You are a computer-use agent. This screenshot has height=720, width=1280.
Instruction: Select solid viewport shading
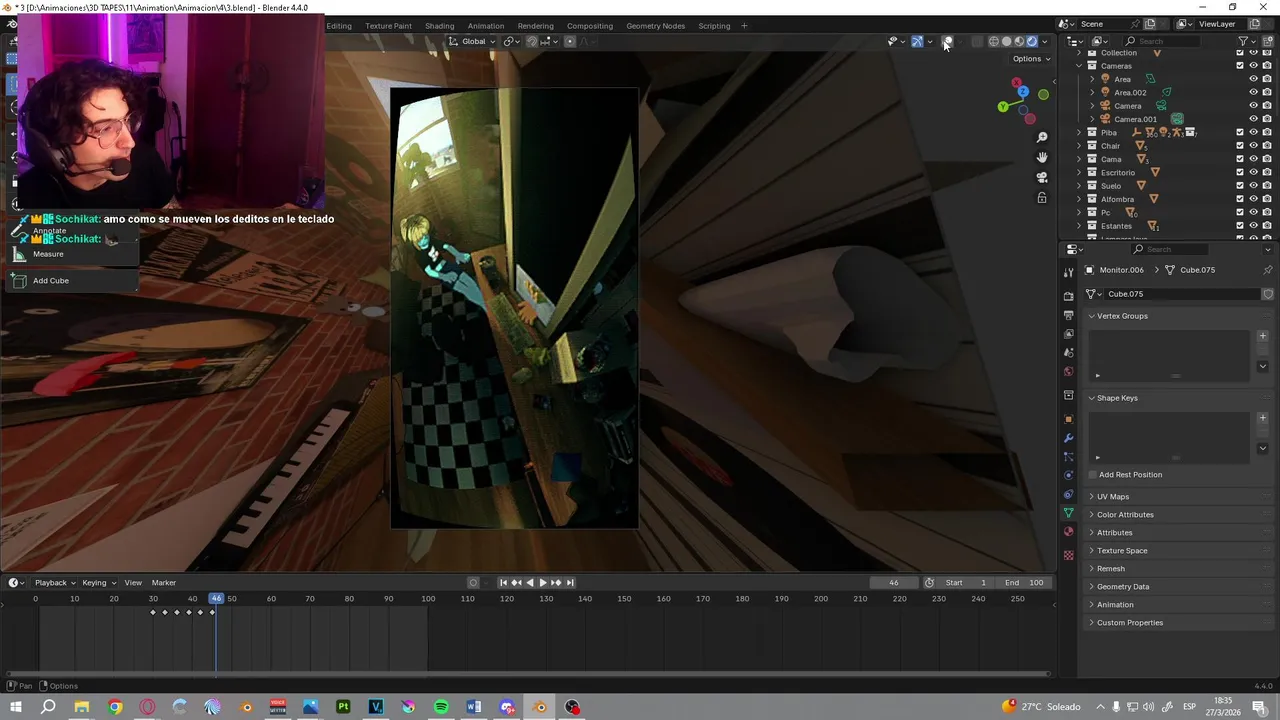click(x=1007, y=41)
